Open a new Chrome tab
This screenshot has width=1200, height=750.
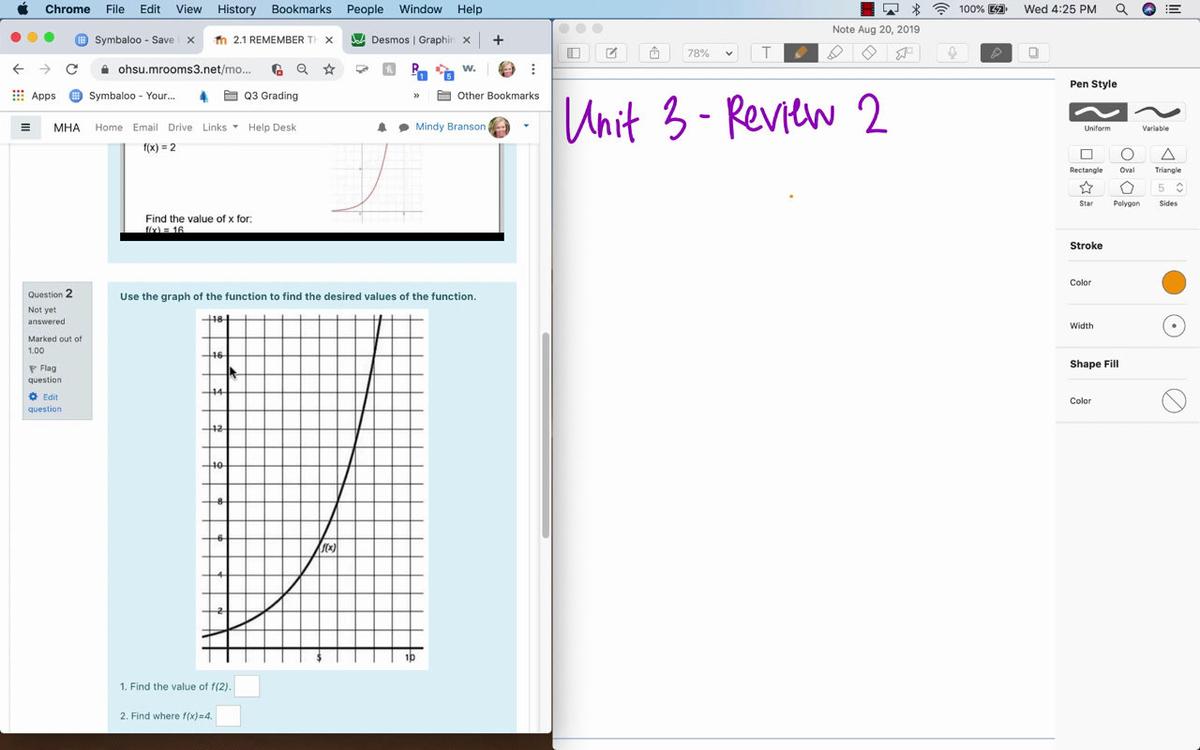point(498,40)
